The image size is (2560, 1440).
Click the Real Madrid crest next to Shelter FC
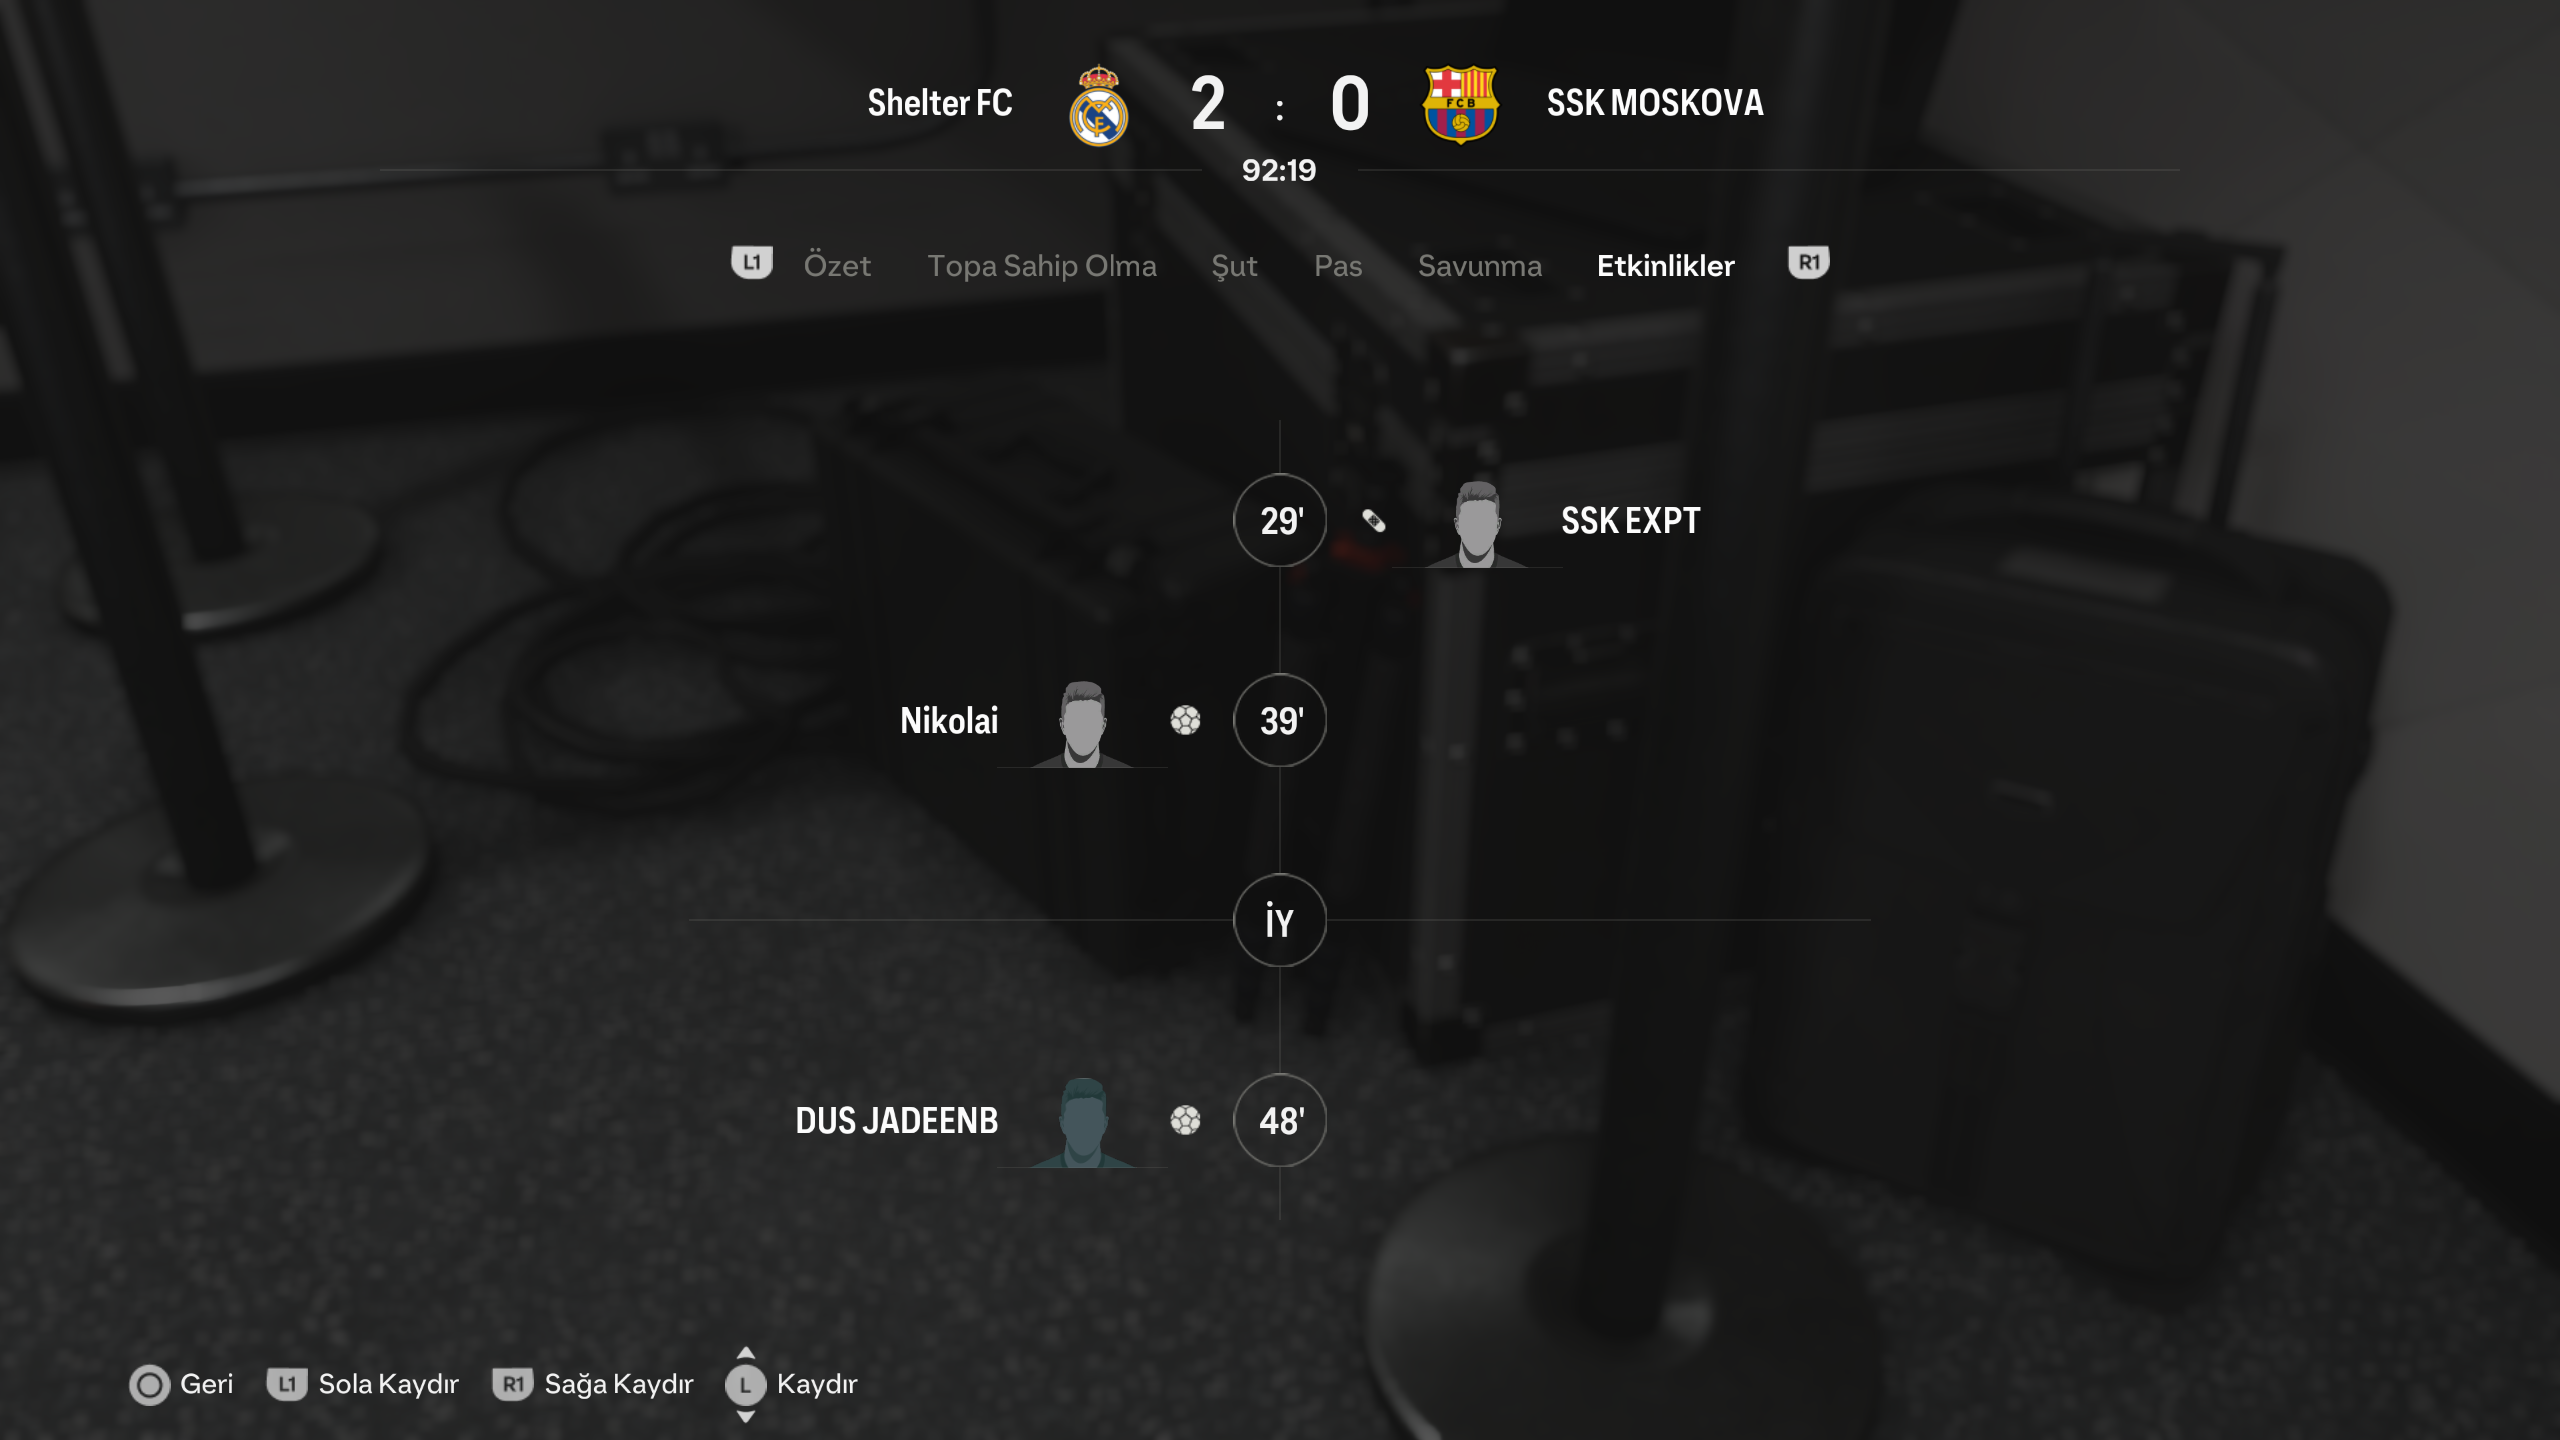[x=1099, y=105]
